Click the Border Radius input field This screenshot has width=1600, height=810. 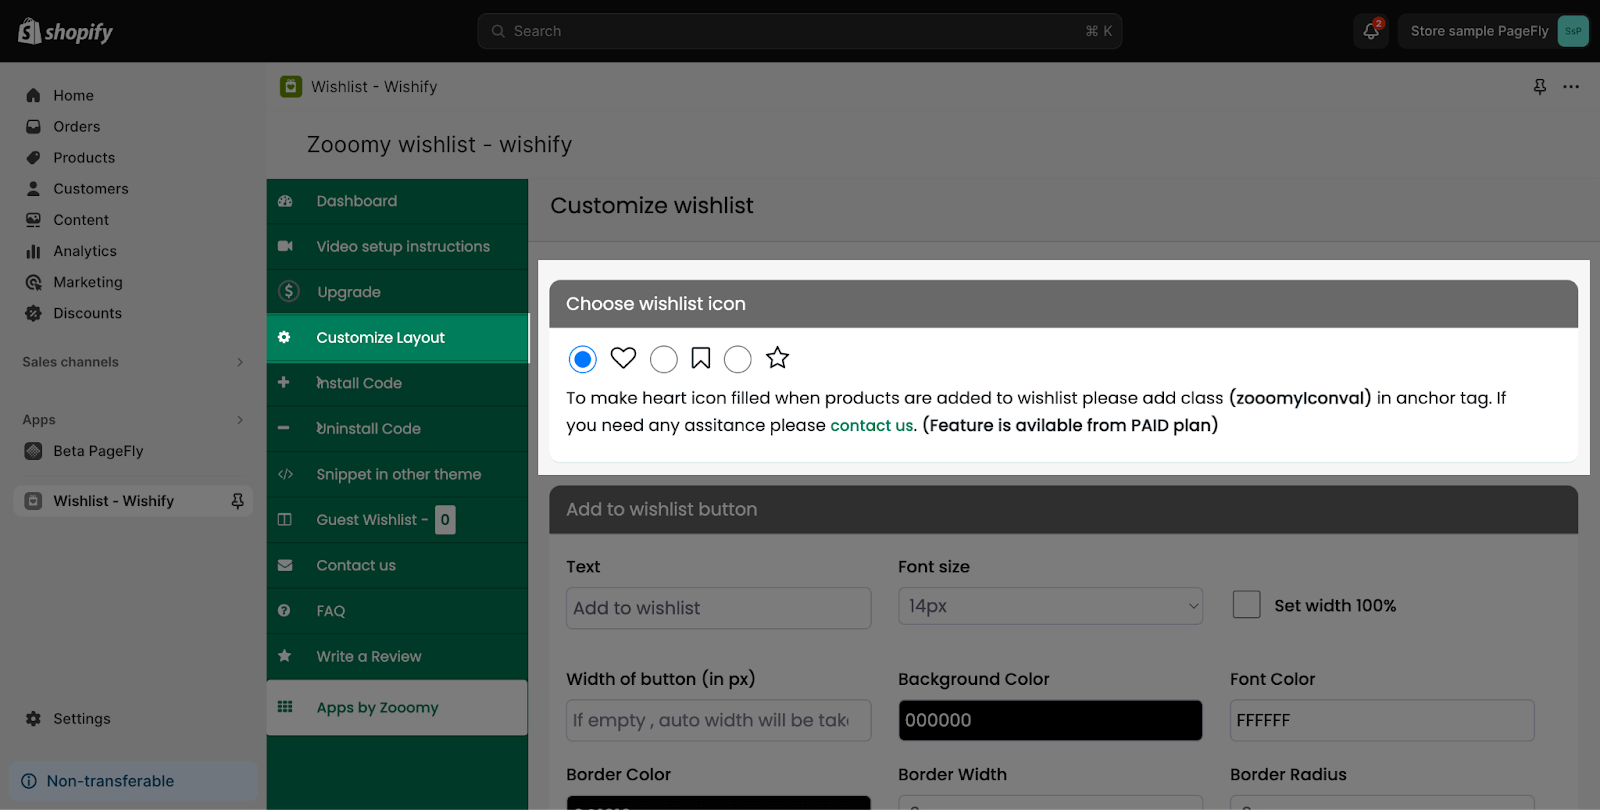1382,802
